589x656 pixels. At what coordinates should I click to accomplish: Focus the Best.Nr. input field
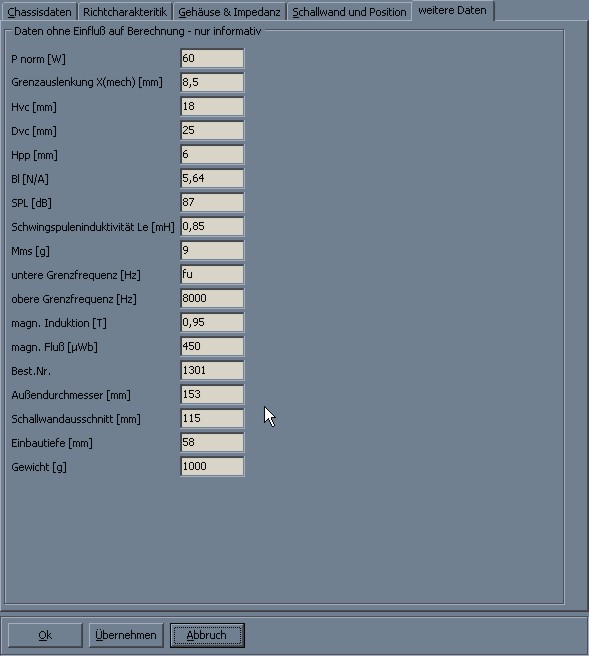(212, 370)
